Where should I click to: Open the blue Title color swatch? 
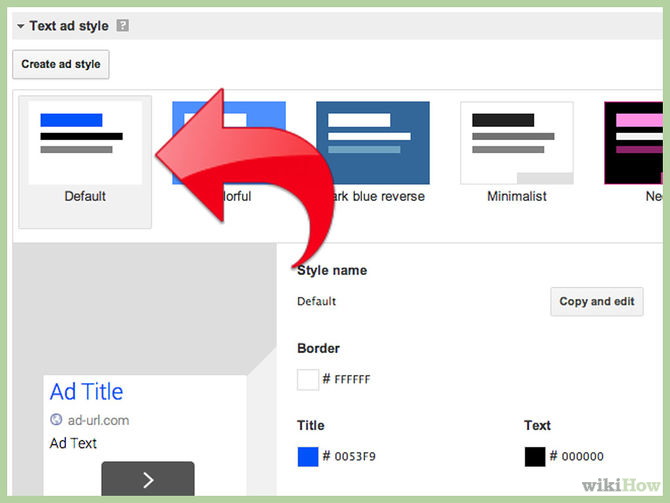coord(308,456)
